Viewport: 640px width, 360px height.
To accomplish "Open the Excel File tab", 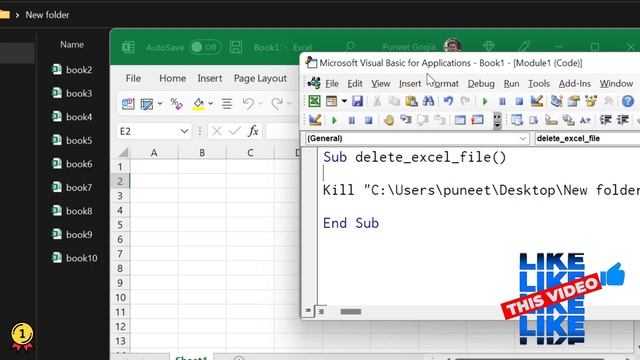I will pos(133,78).
